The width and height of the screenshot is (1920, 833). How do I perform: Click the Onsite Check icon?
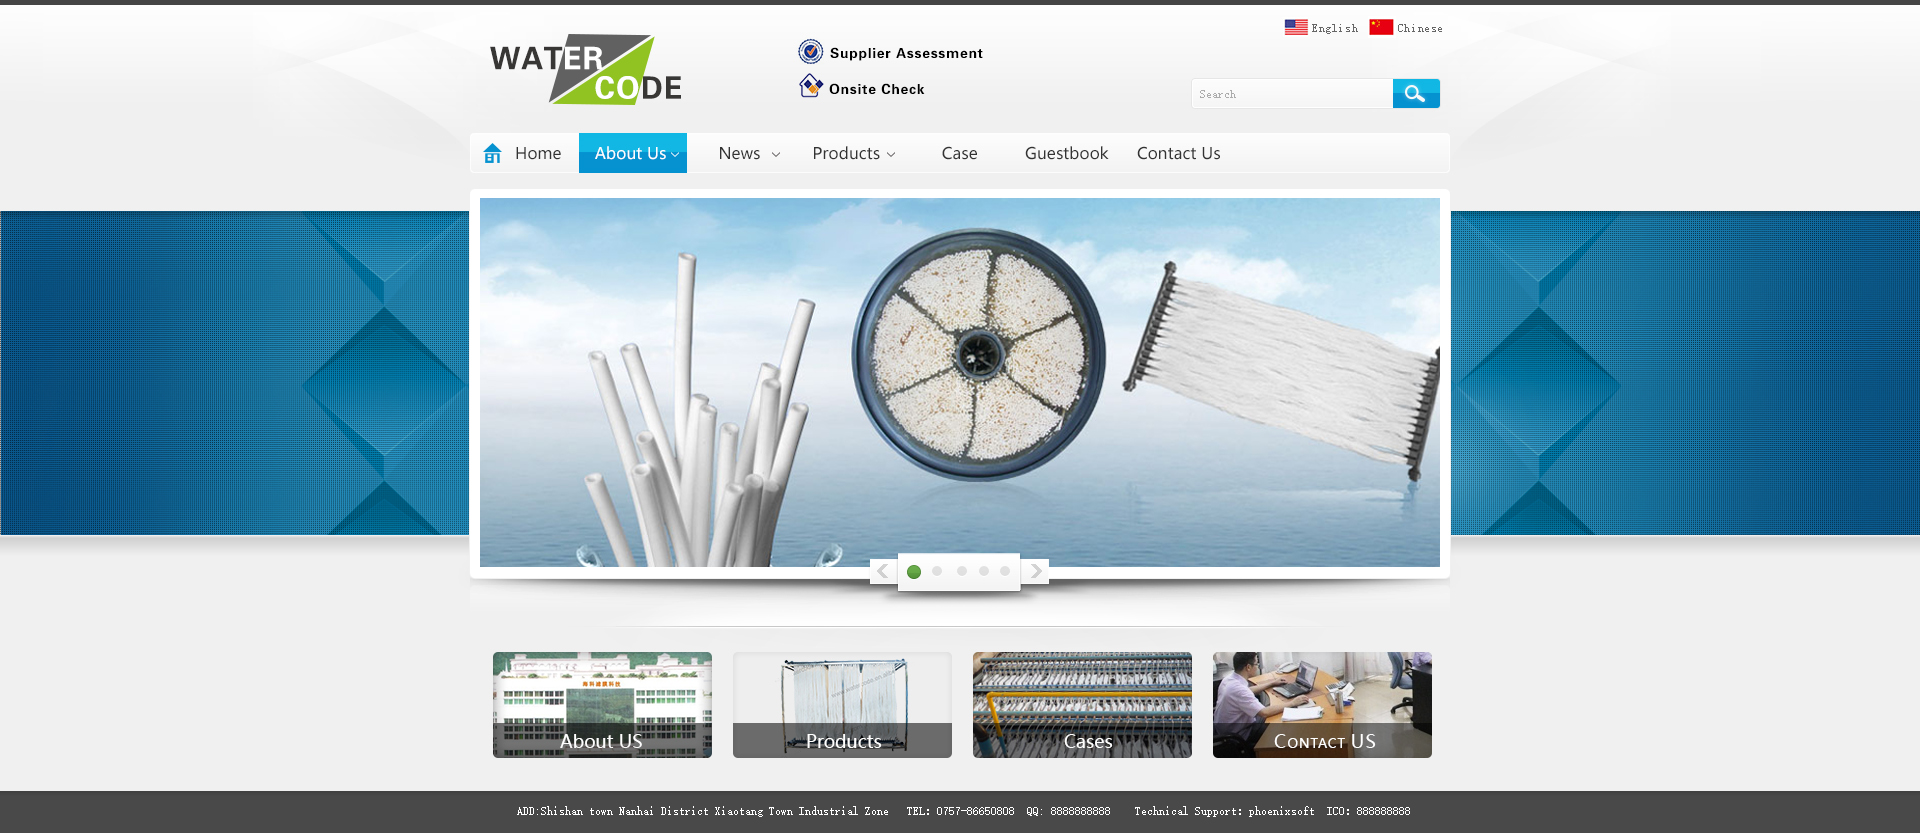(811, 87)
